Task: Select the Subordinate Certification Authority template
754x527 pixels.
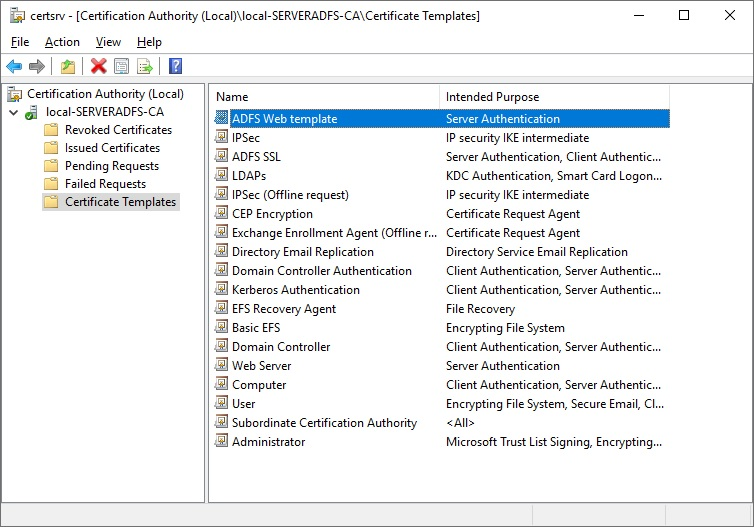Action: [x=324, y=423]
